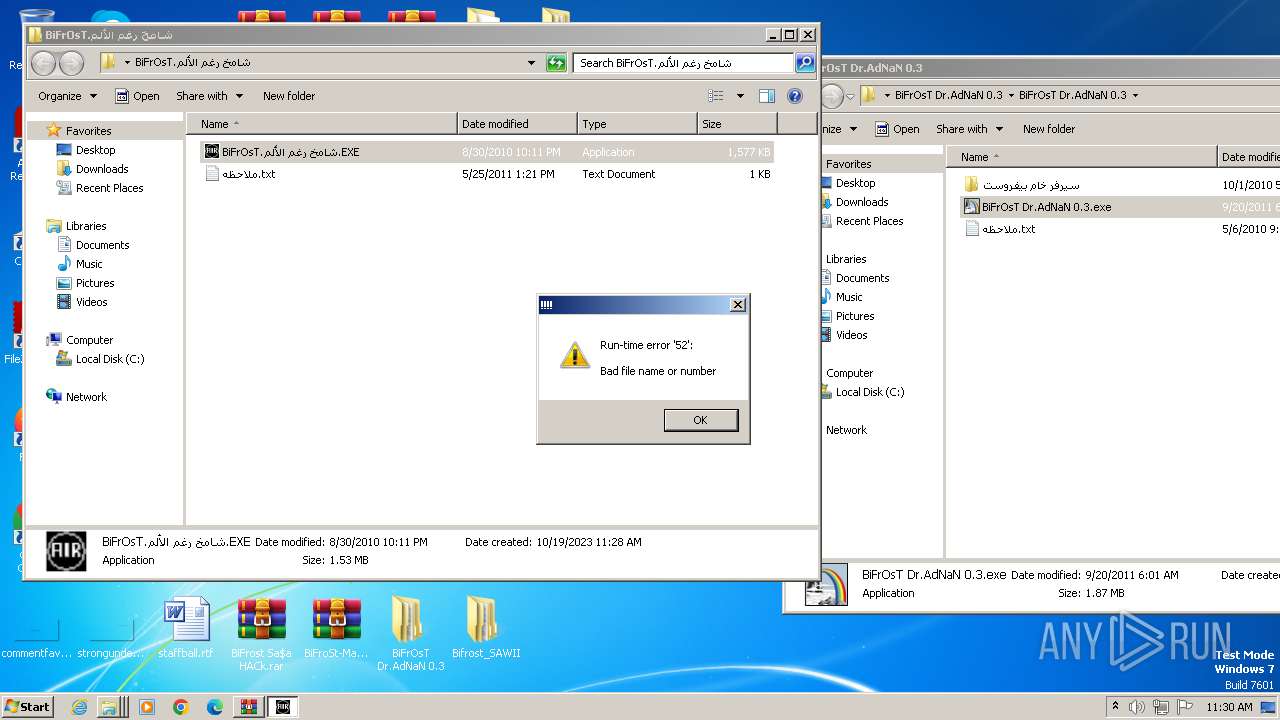Screen dimensions: 1280x720
Task: Close the run-time error '52' dialog
Action: point(738,305)
